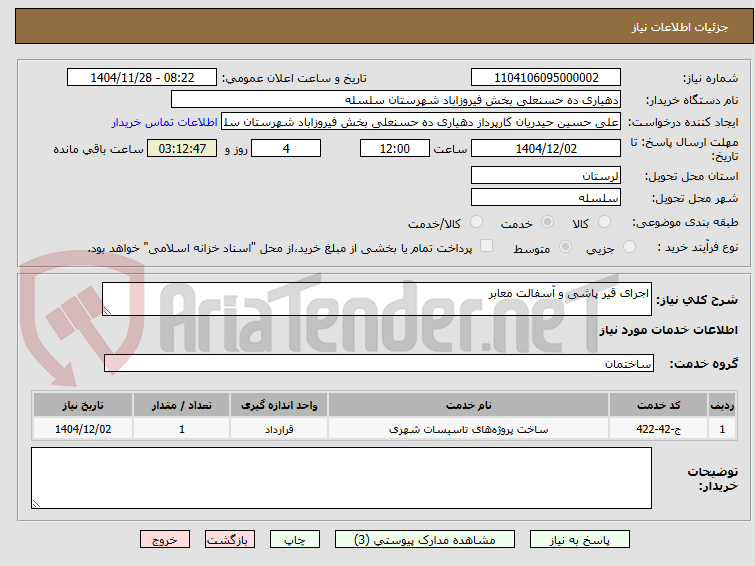Click the ایجاد کننده درخواست field
The height and width of the screenshot is (566, 755).
tap(421, 122)
